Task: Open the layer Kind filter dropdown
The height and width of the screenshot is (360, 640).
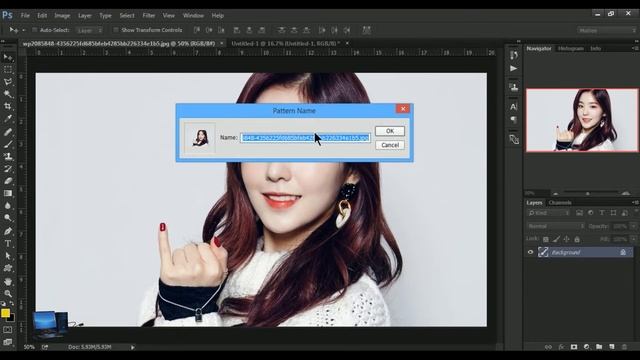Action: [548, 213]
